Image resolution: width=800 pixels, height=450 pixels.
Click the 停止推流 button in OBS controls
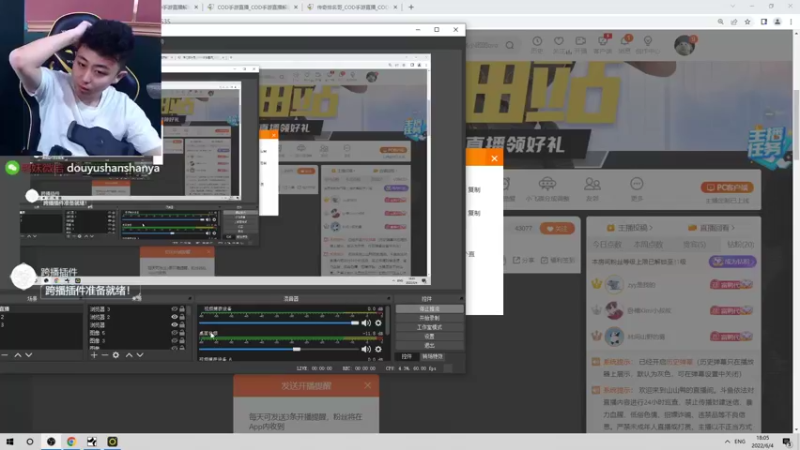[430, 309]
